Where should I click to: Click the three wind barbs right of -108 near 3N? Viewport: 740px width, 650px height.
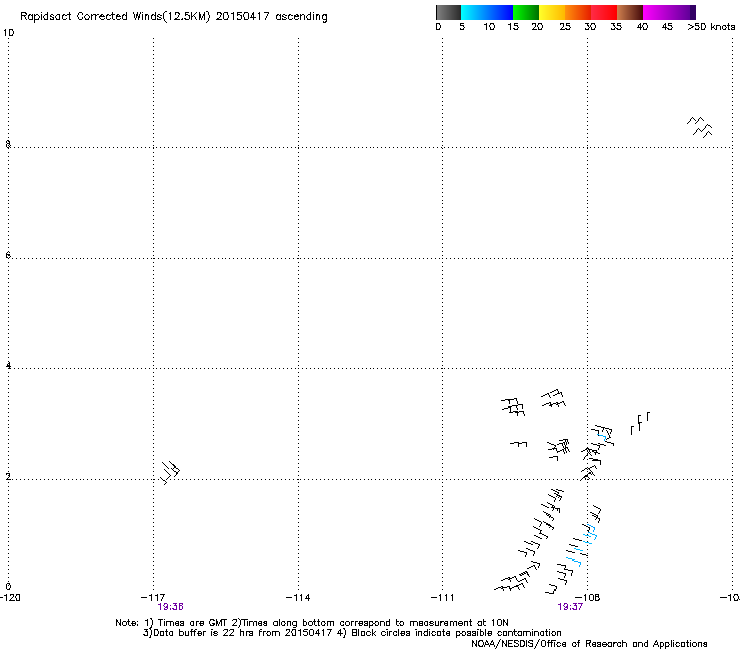[640, 423]
